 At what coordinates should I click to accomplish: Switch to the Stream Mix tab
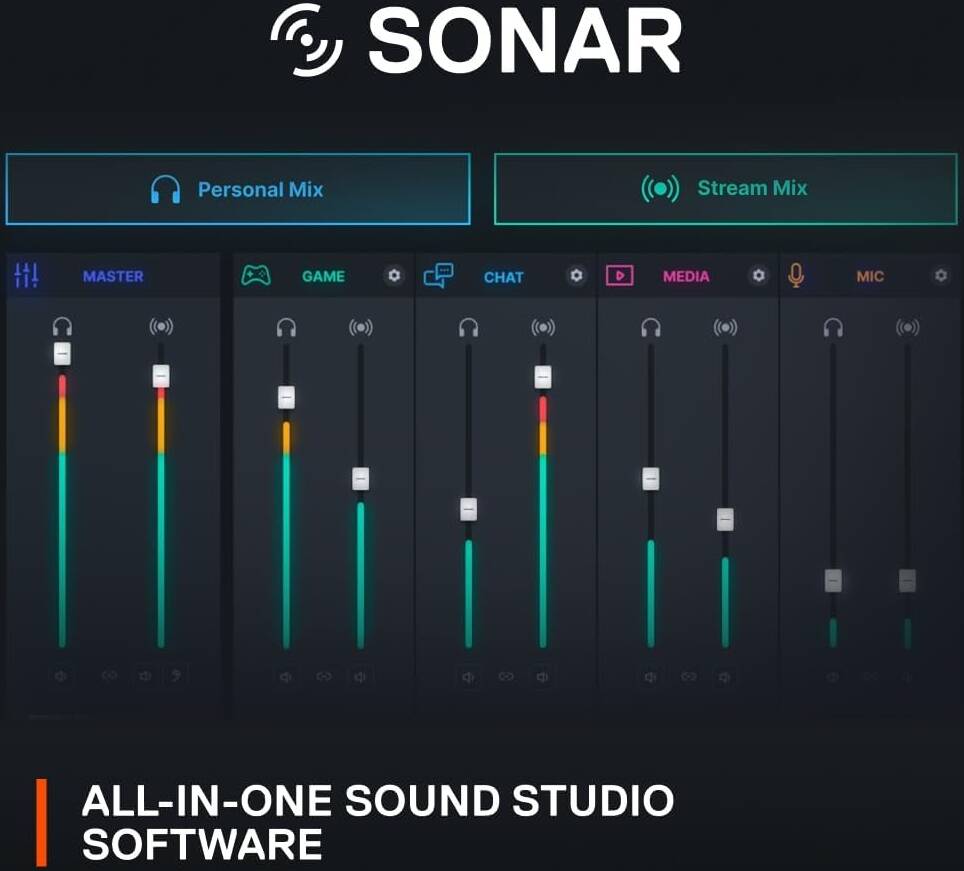(725, 188)
